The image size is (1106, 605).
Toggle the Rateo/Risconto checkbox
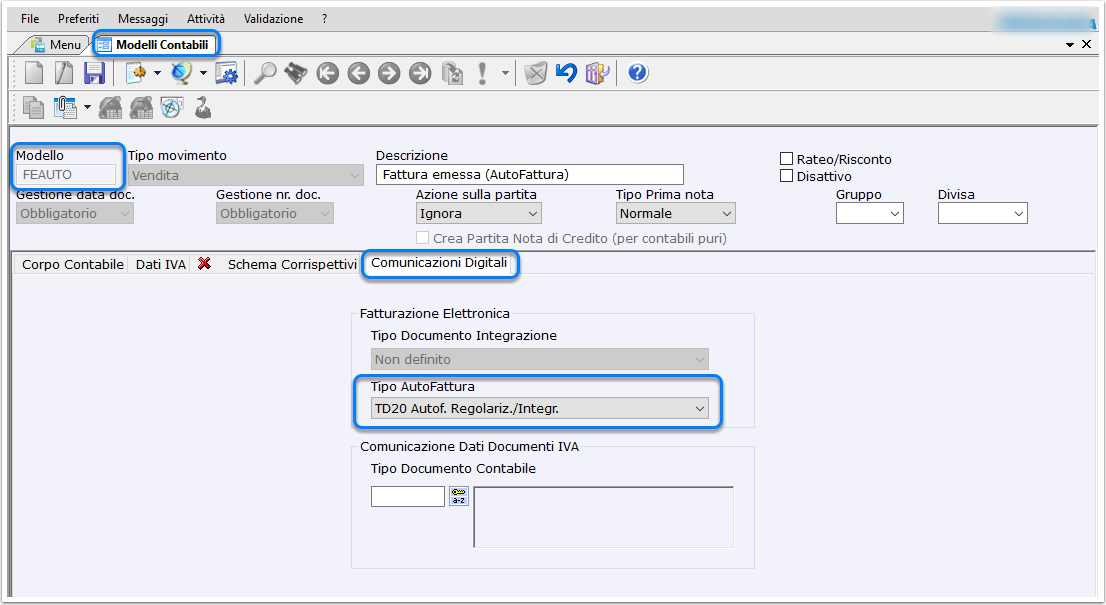[x=786, y=159]
